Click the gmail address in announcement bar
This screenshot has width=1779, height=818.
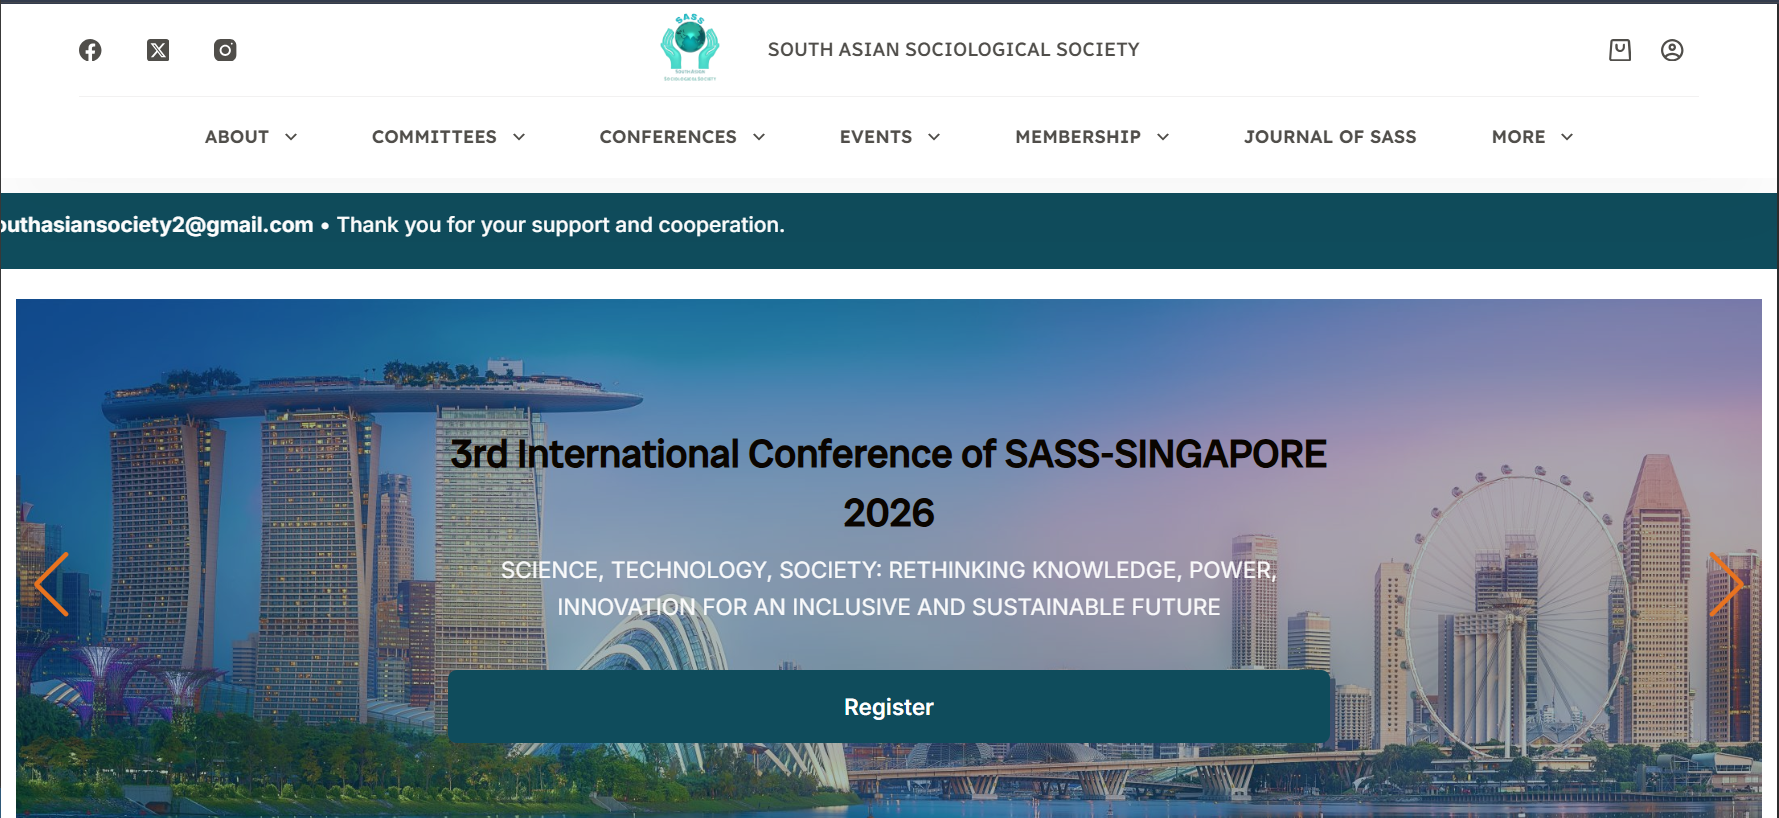[x=157, y=225]
